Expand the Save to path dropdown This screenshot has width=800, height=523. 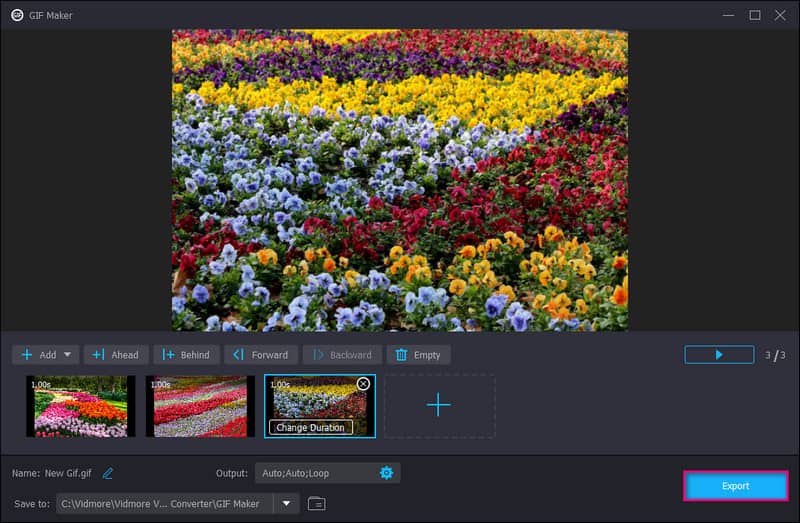[286, 503]
